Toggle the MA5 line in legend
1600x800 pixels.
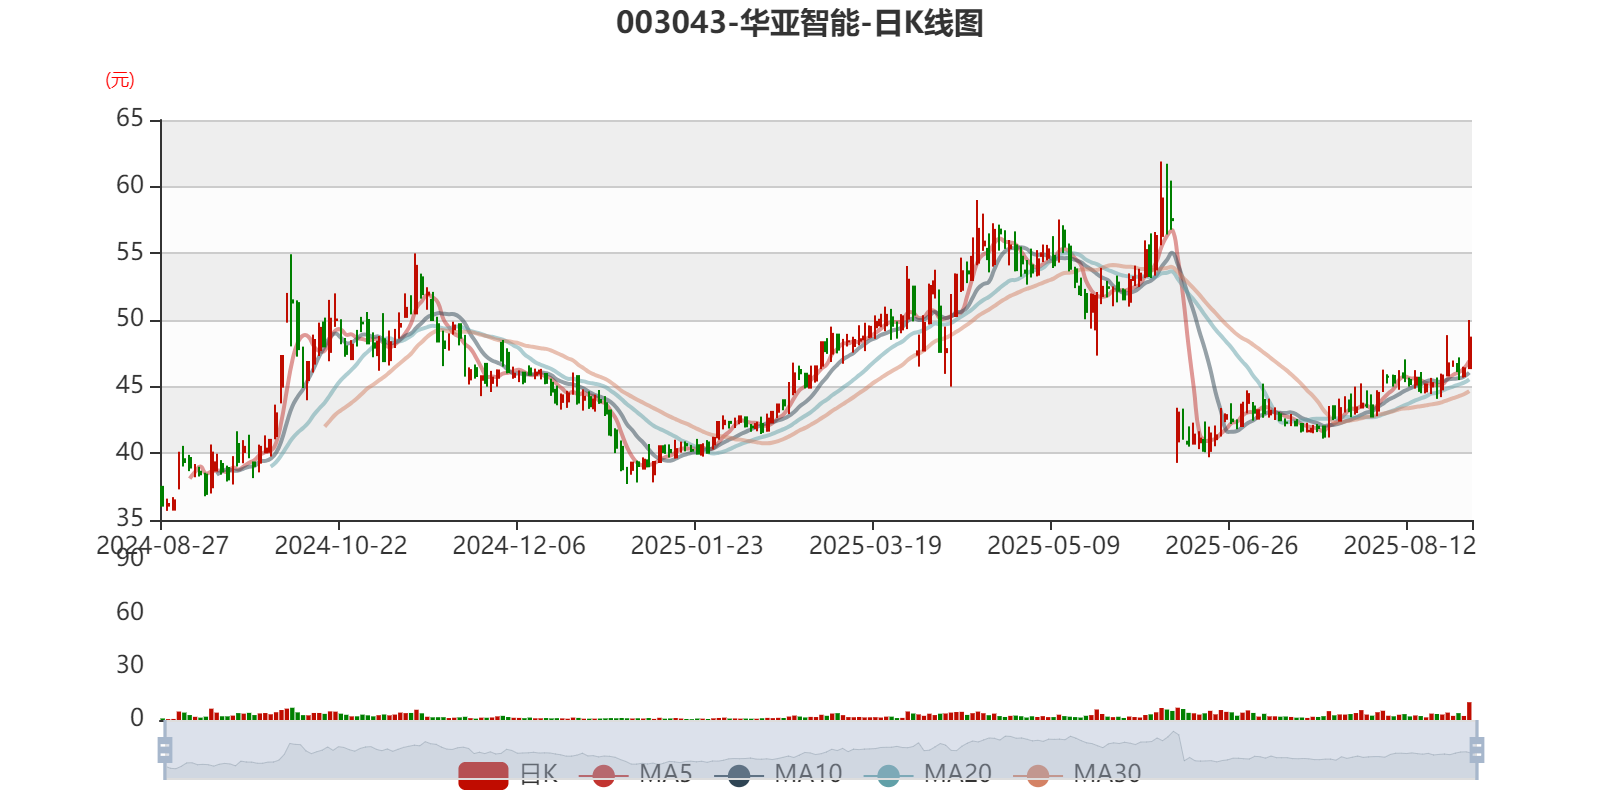tap(635, 774)
